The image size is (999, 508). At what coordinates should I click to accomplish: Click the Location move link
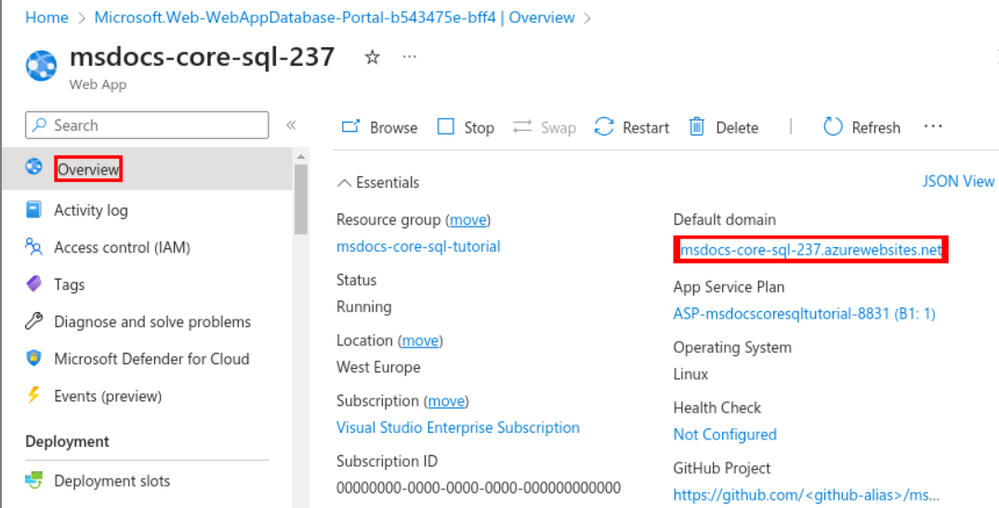click(420, 340)
